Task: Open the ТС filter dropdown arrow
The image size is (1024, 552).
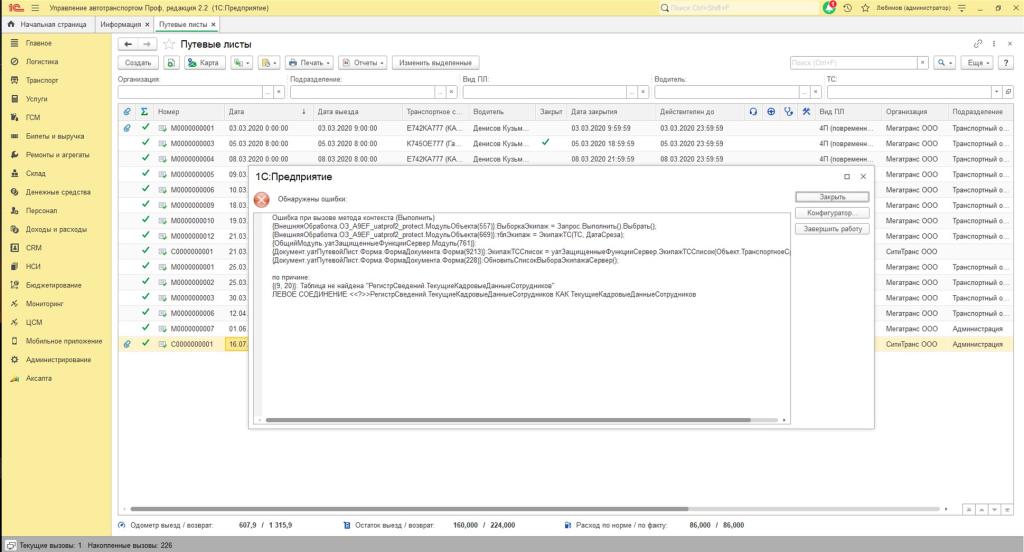Action: (x=996, y=92)
